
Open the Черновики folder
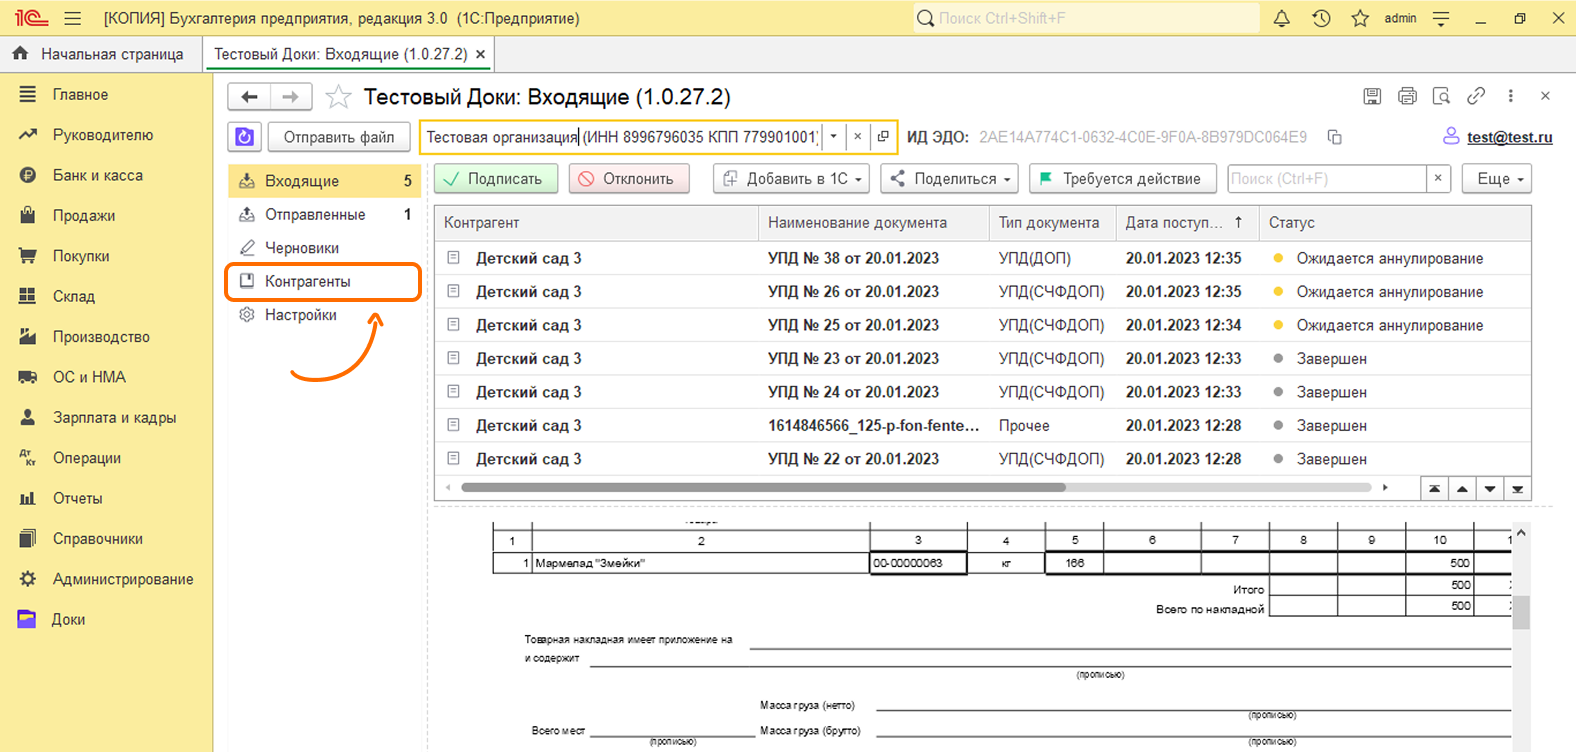(x=324, y=248)
